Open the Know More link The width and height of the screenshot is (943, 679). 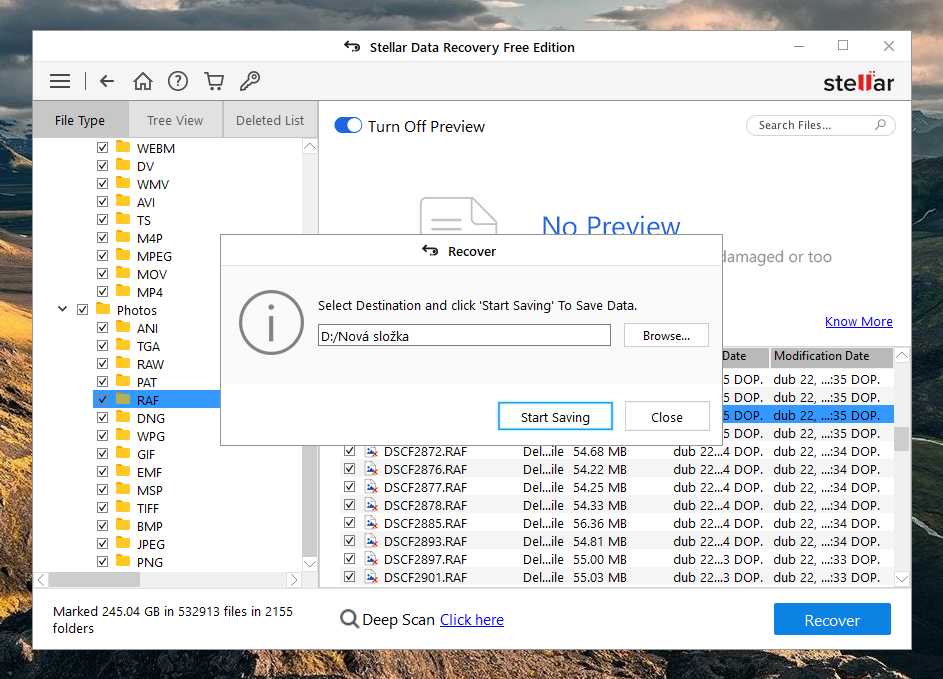point(859,321)
